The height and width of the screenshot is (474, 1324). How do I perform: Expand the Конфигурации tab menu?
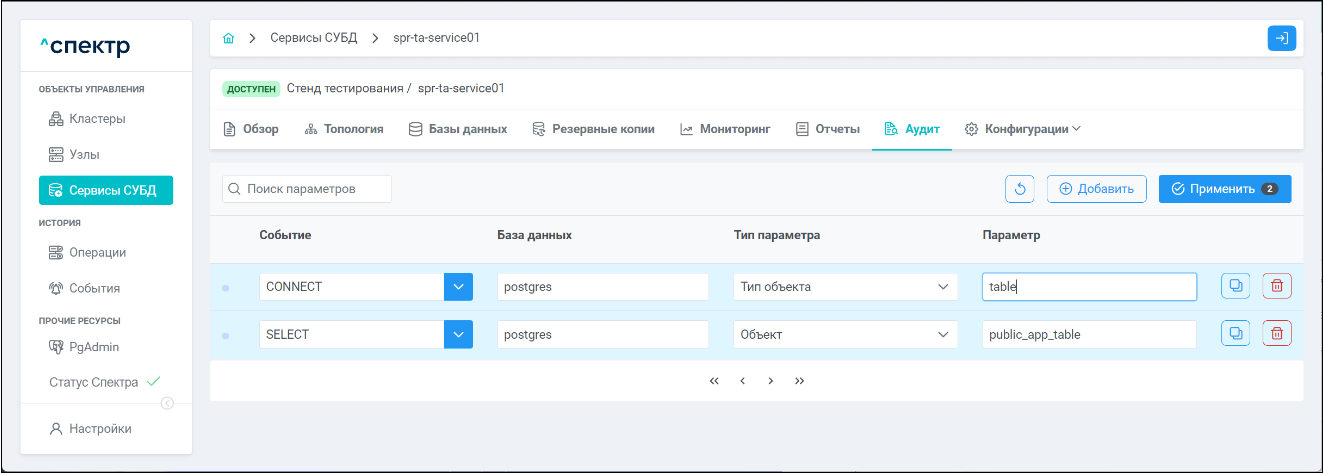1023,129
